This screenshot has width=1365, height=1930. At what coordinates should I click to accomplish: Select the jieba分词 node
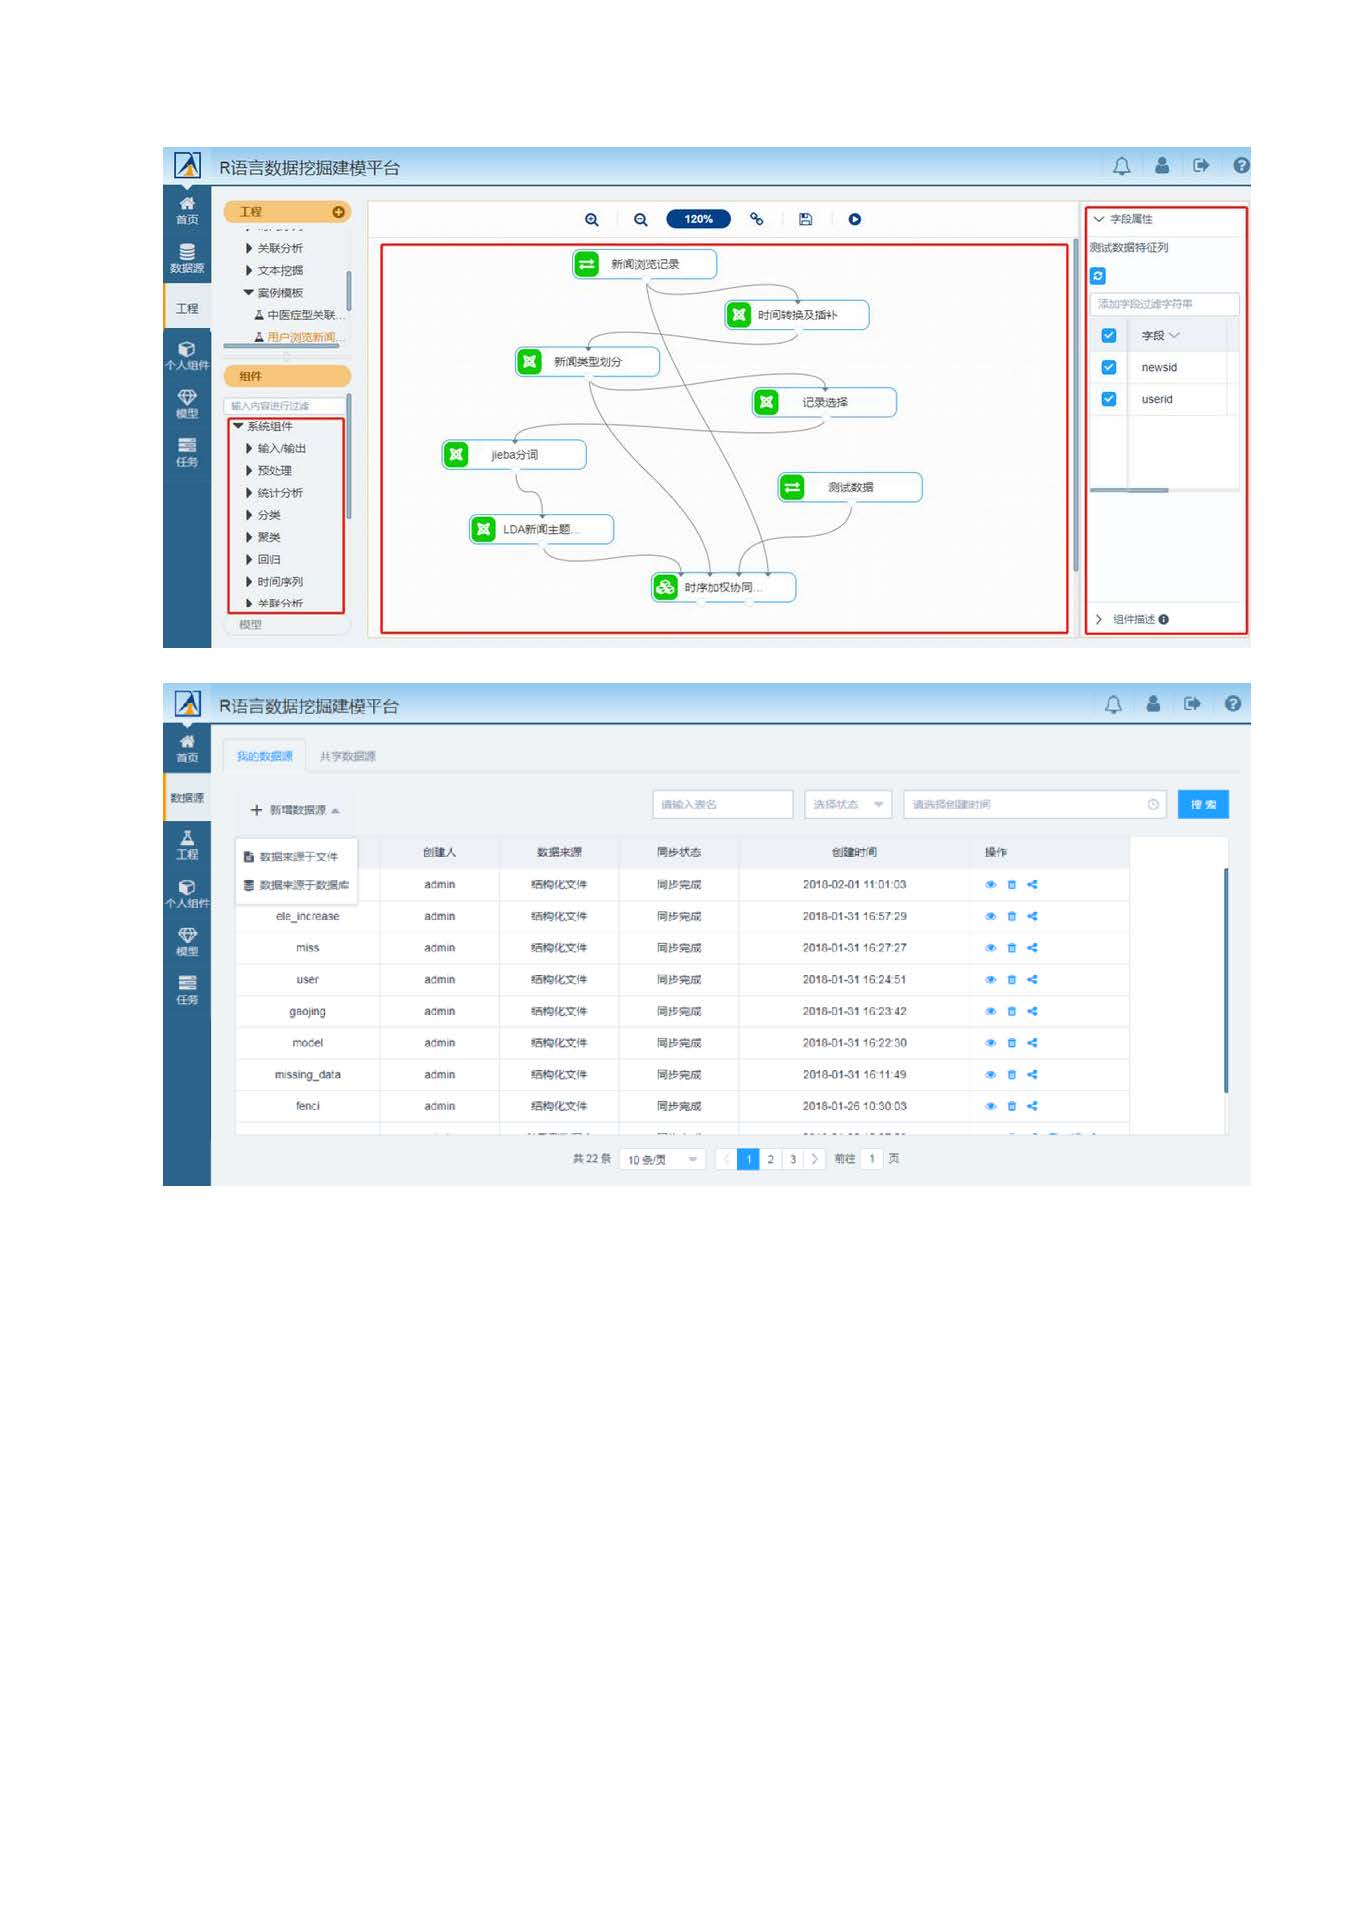click(x=514, y=455)
